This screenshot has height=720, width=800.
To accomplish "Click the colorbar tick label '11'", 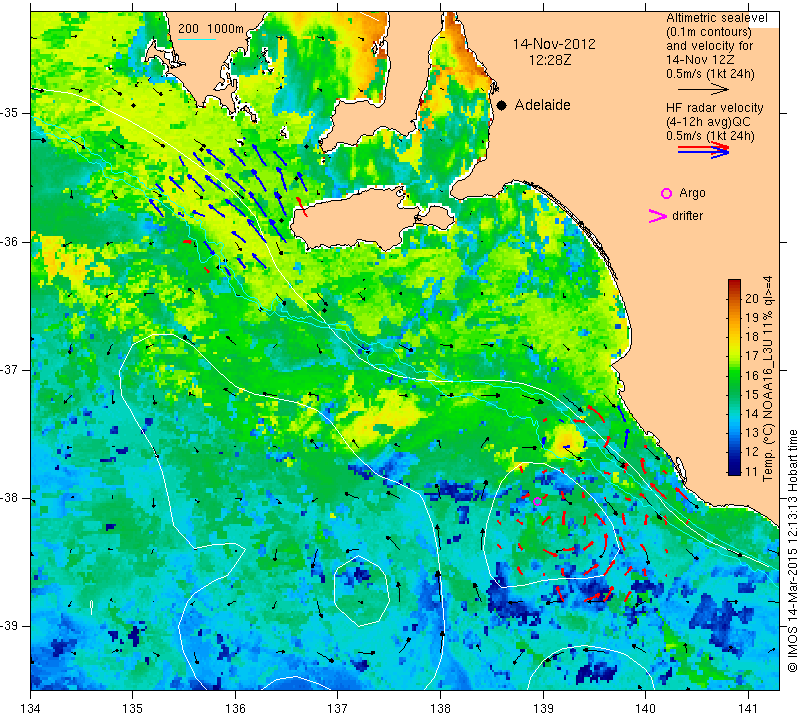I will pos(752,471).
